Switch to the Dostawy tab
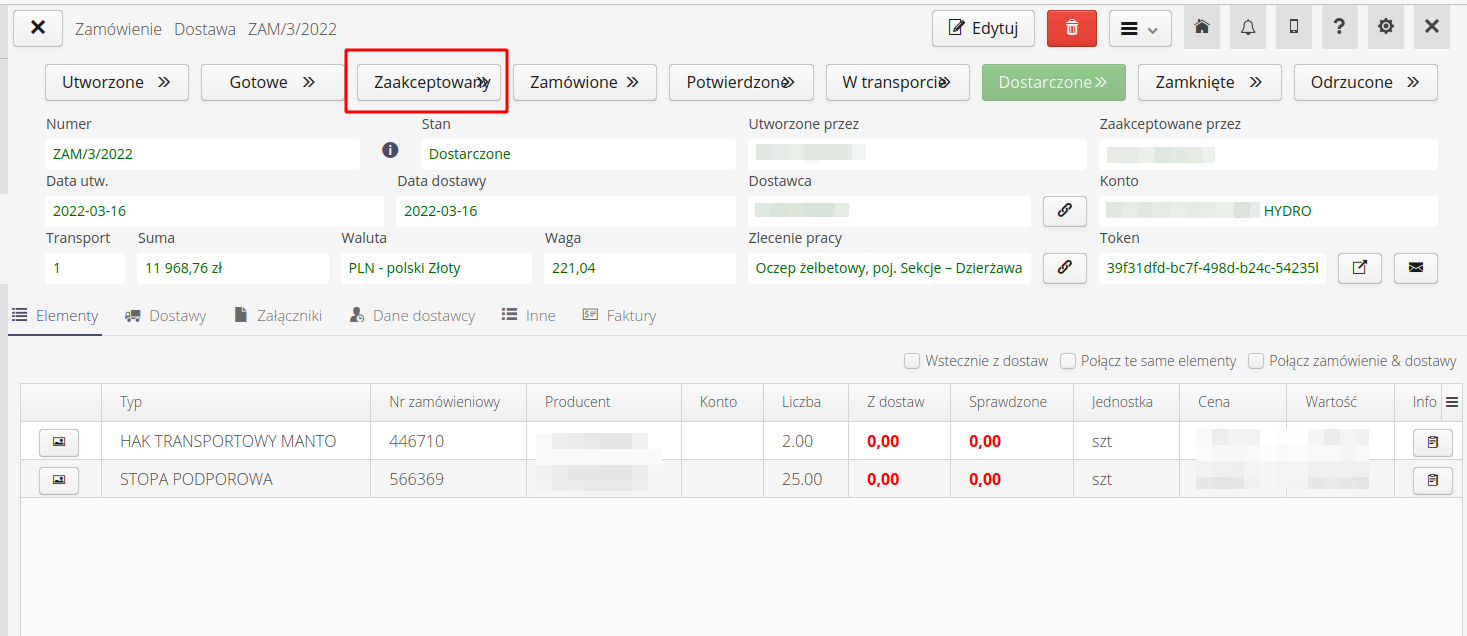Viewport: 1467px width, 636px height. 165,314
